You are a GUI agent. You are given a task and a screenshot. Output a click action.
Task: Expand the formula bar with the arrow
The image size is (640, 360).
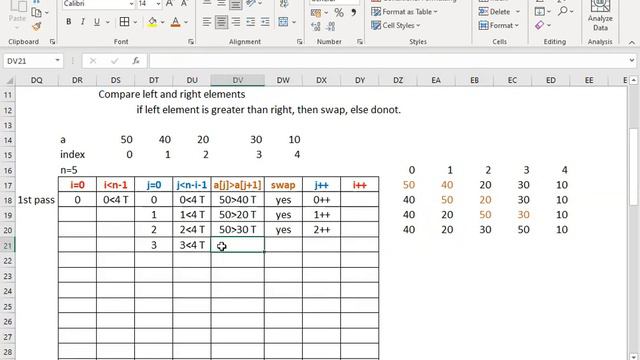(x=632, y=61)
